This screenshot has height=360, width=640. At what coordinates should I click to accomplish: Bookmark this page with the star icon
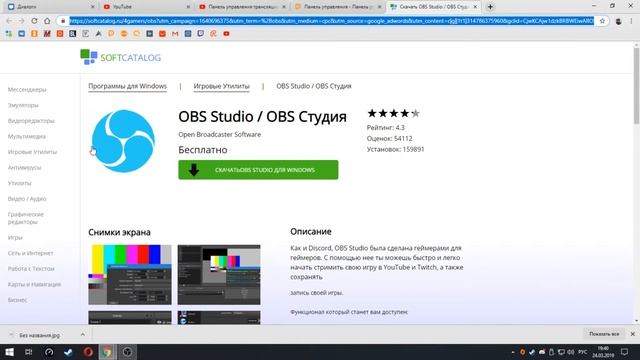(602, 21)
